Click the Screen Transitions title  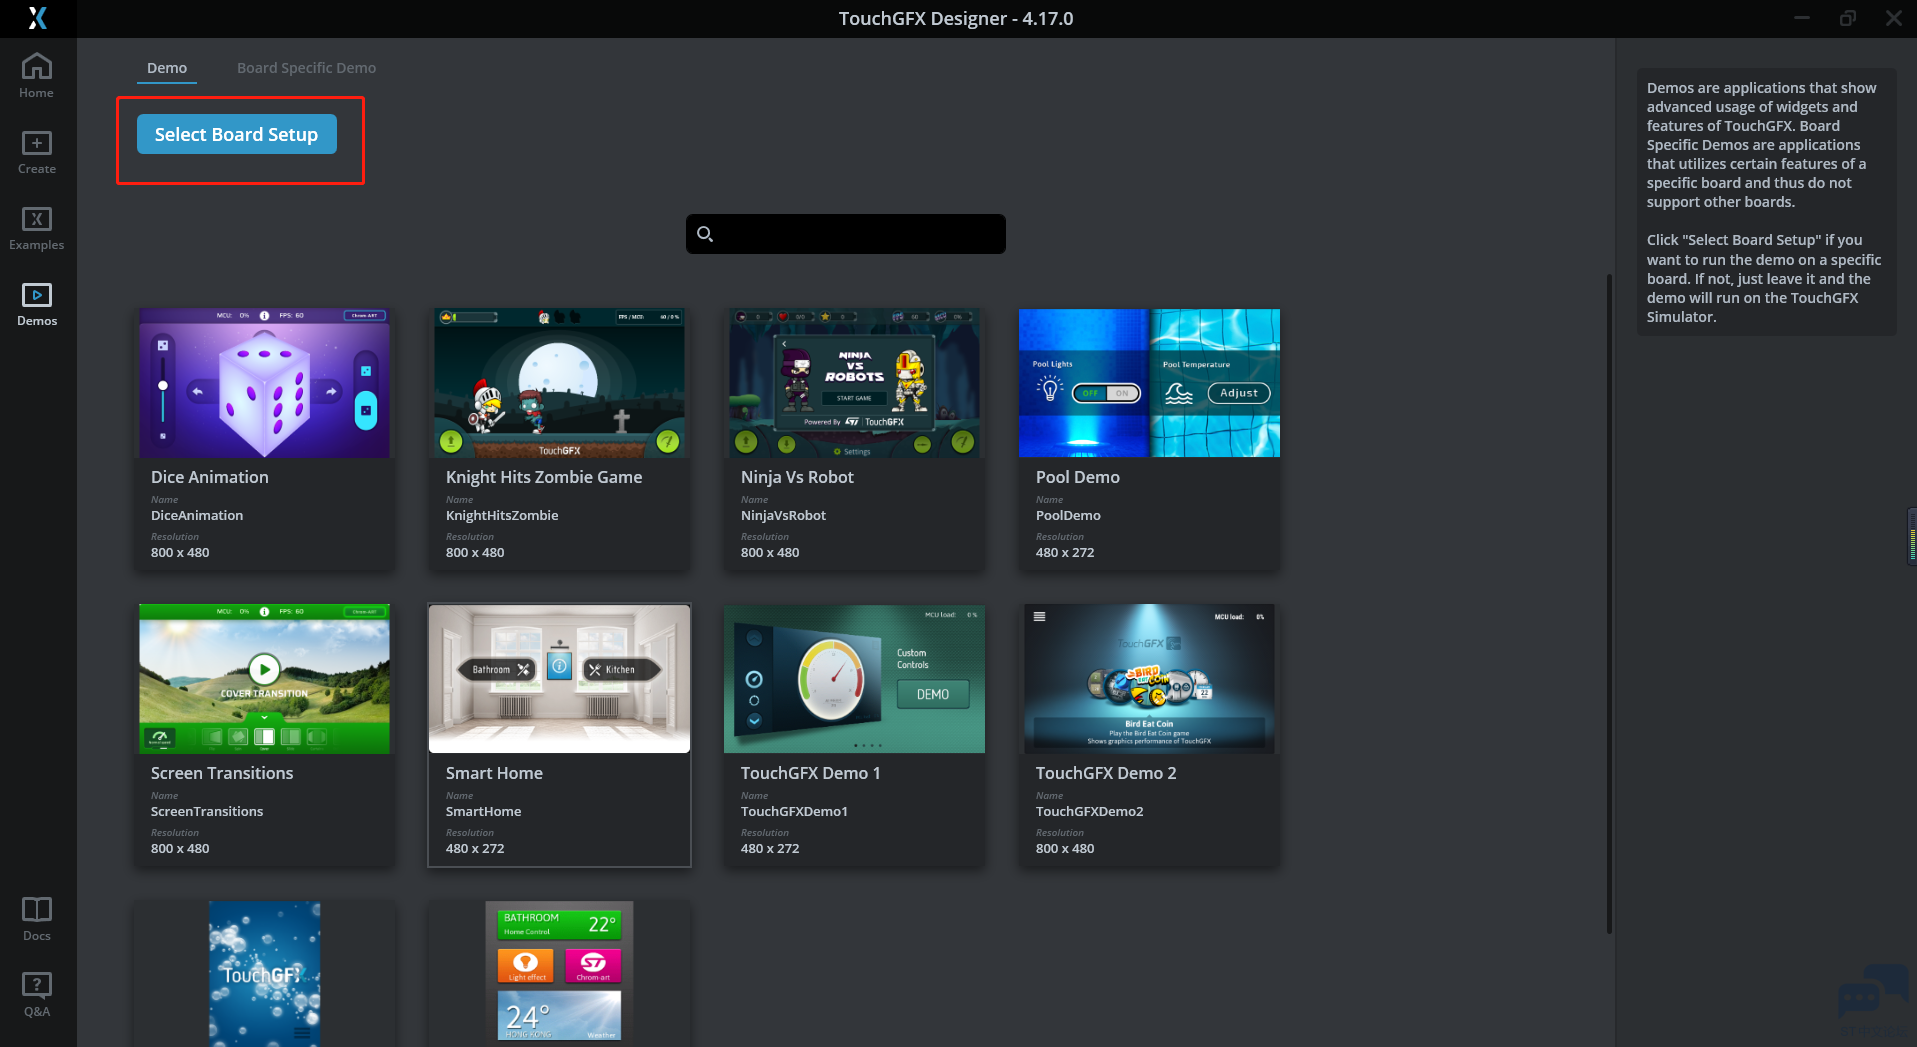pos(222,773)
